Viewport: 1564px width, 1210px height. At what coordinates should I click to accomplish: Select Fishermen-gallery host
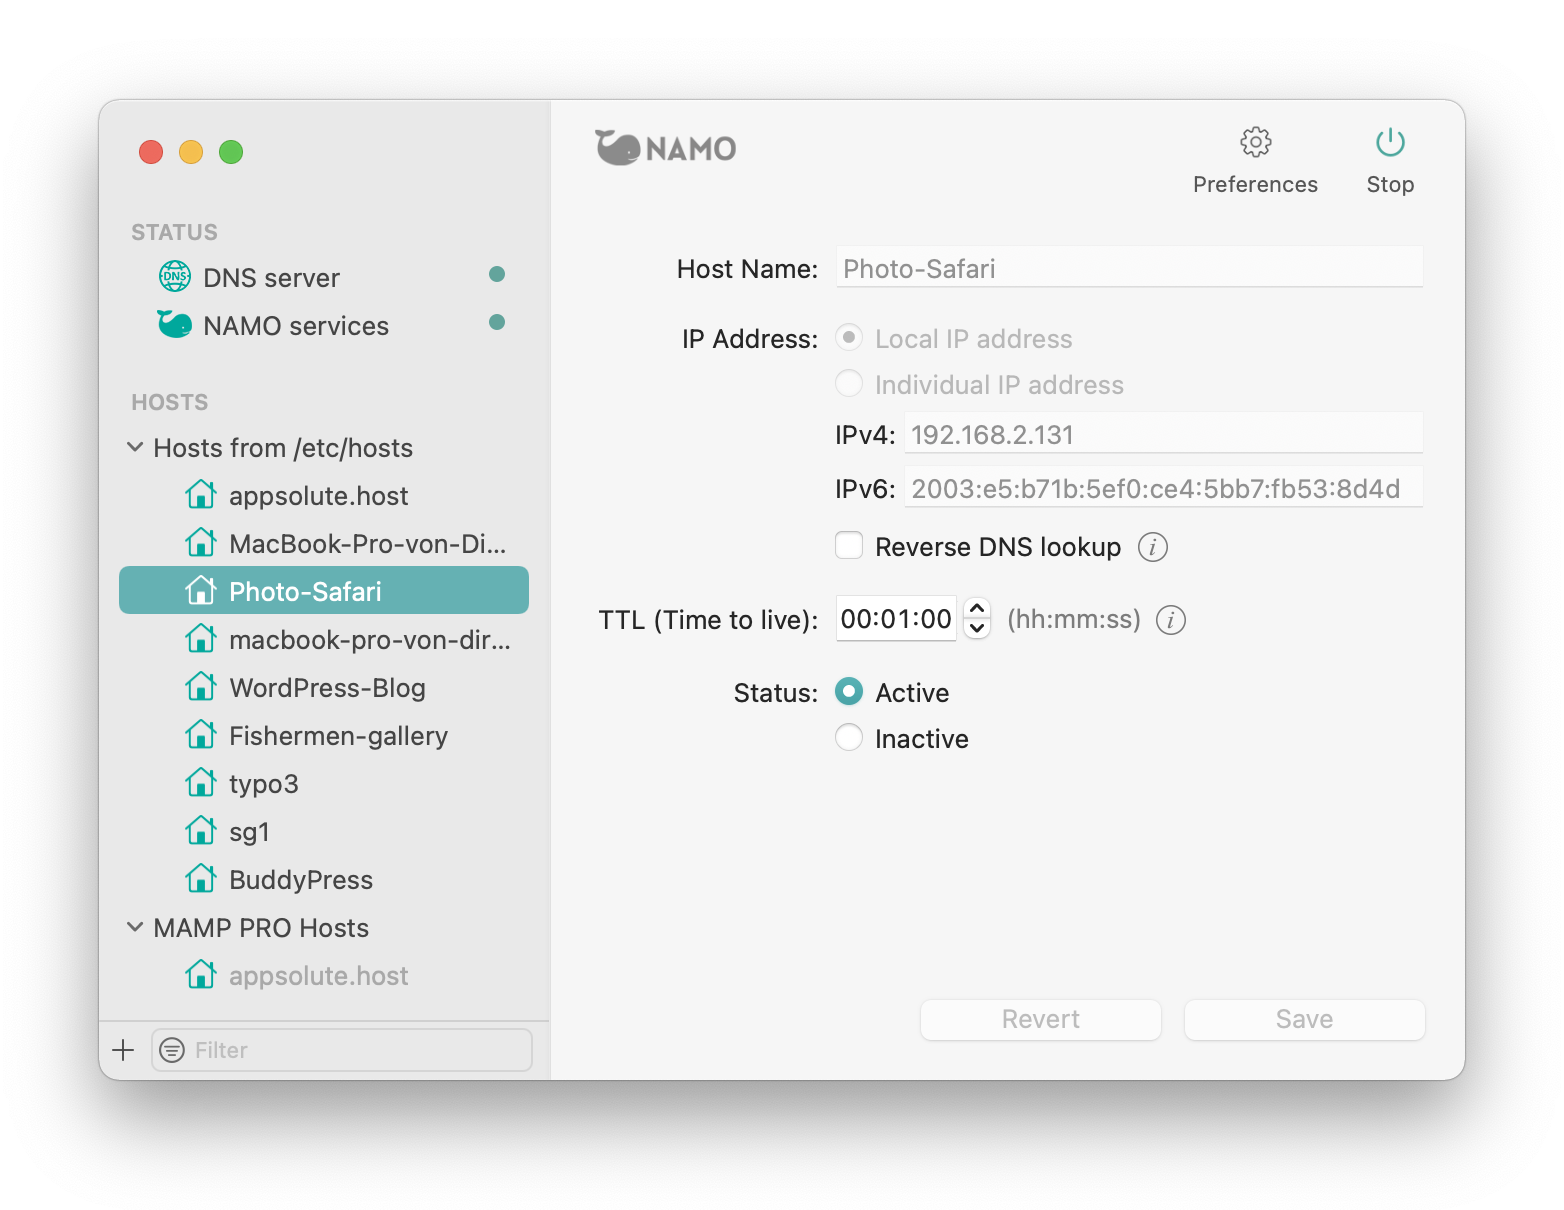click(x=324, y=735)
